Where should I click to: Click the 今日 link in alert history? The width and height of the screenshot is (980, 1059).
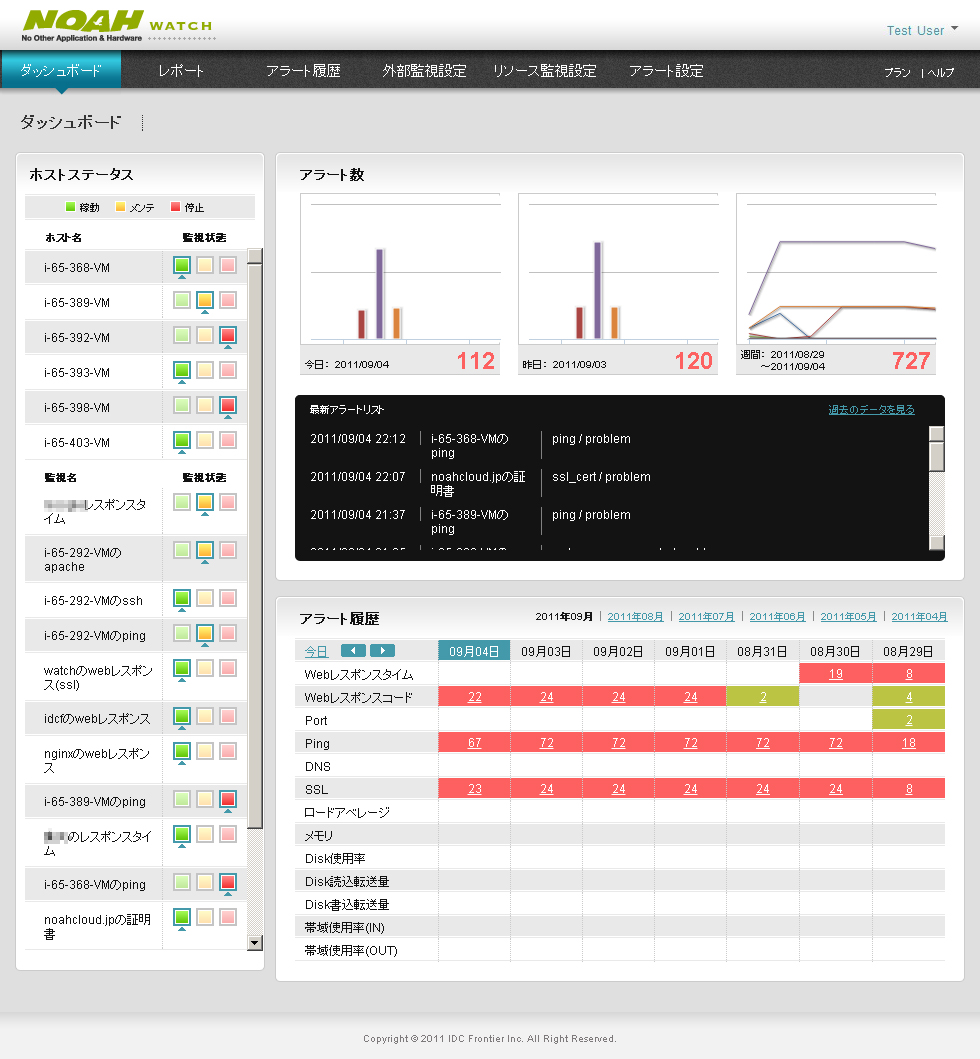coord(316,651)
